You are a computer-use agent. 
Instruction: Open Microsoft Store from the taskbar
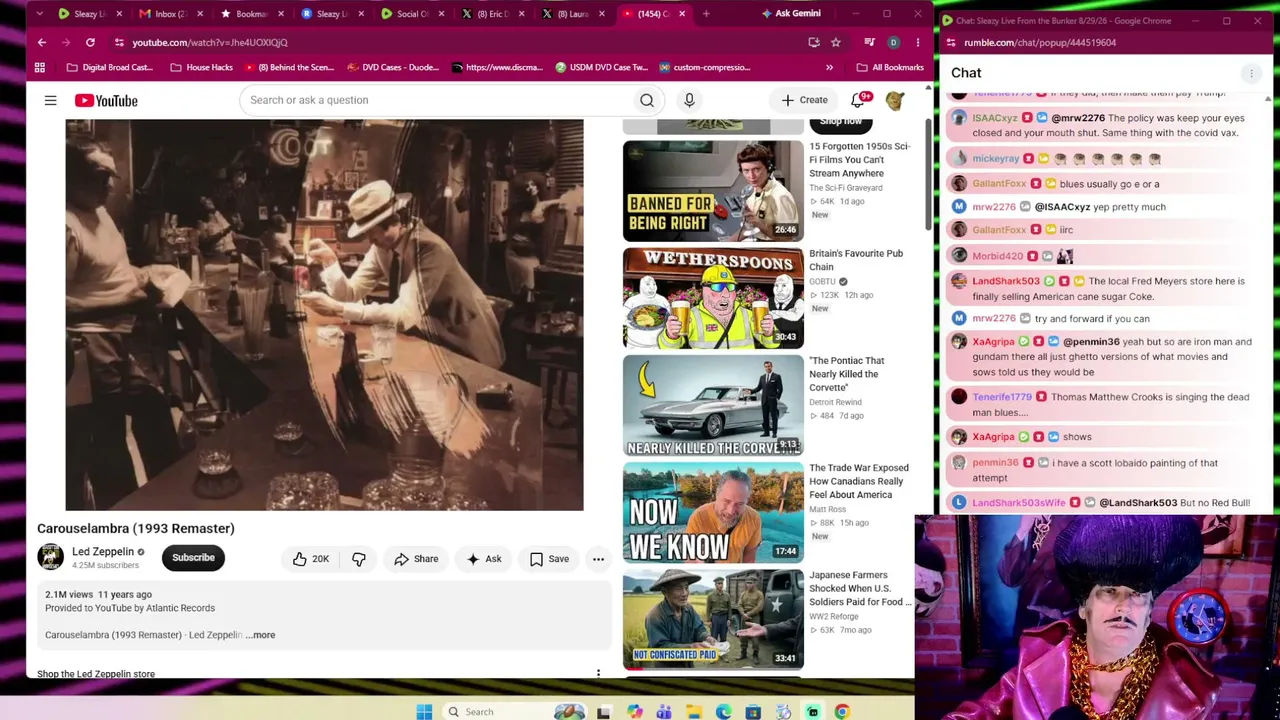(753, 712)
